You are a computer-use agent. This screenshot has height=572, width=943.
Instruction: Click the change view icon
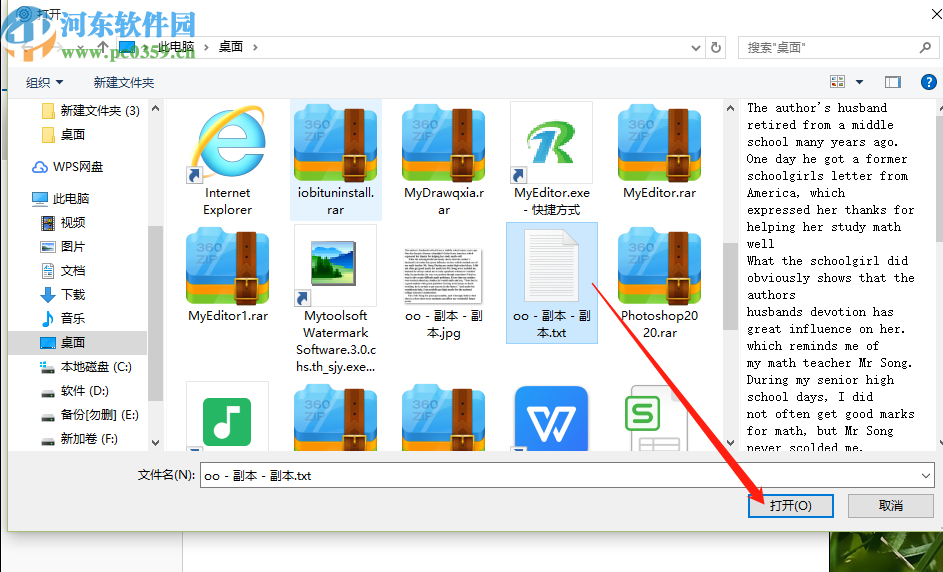click(x=837, y=82)
